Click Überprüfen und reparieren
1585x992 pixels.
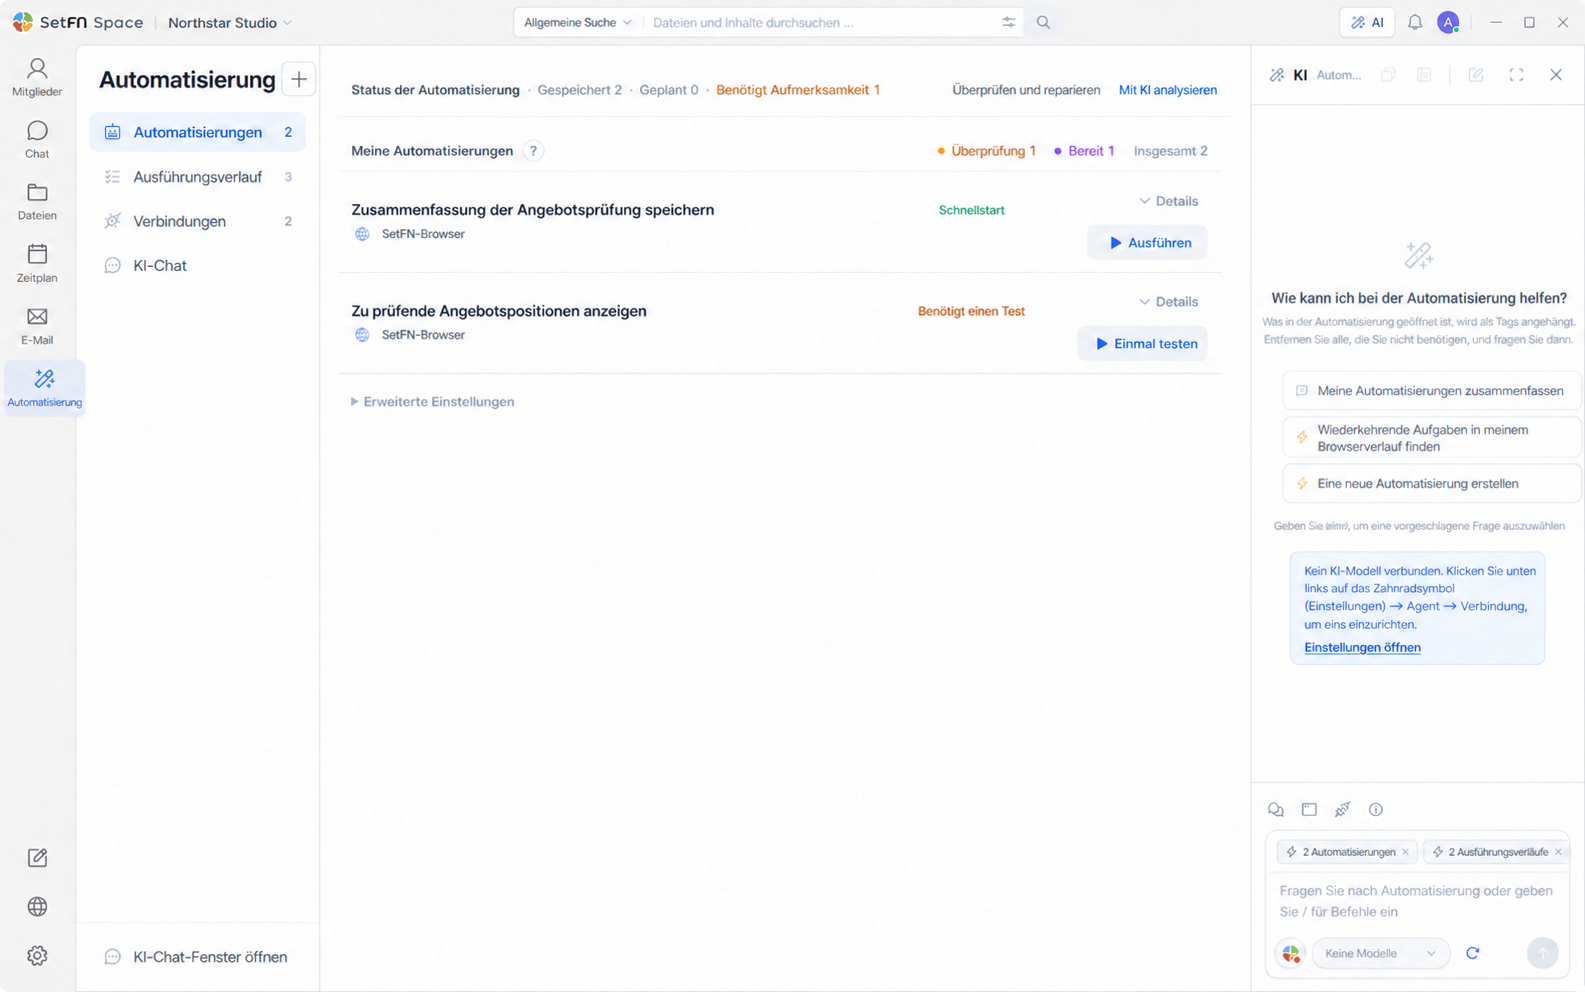pos(1026,90)
